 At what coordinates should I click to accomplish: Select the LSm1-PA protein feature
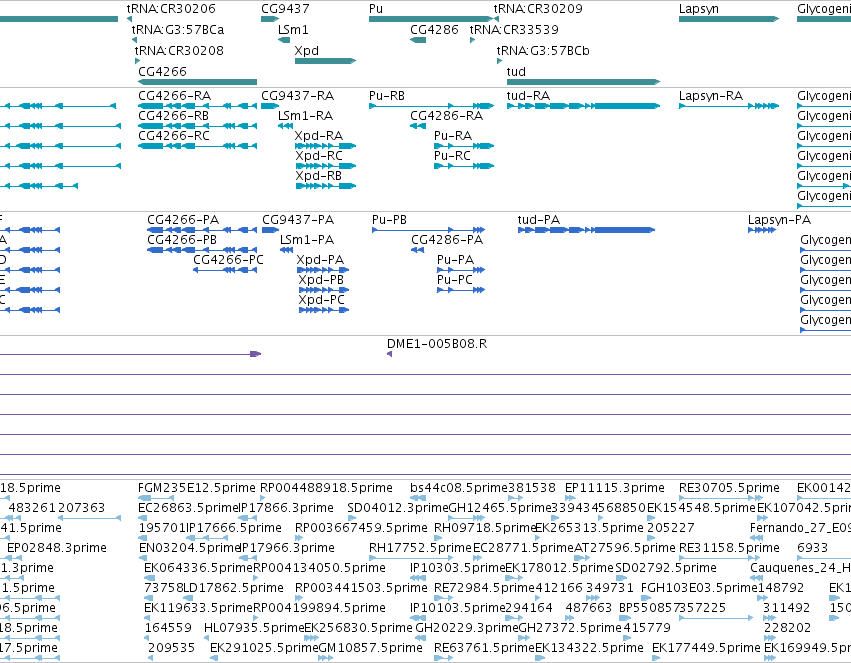coord(287,250)
